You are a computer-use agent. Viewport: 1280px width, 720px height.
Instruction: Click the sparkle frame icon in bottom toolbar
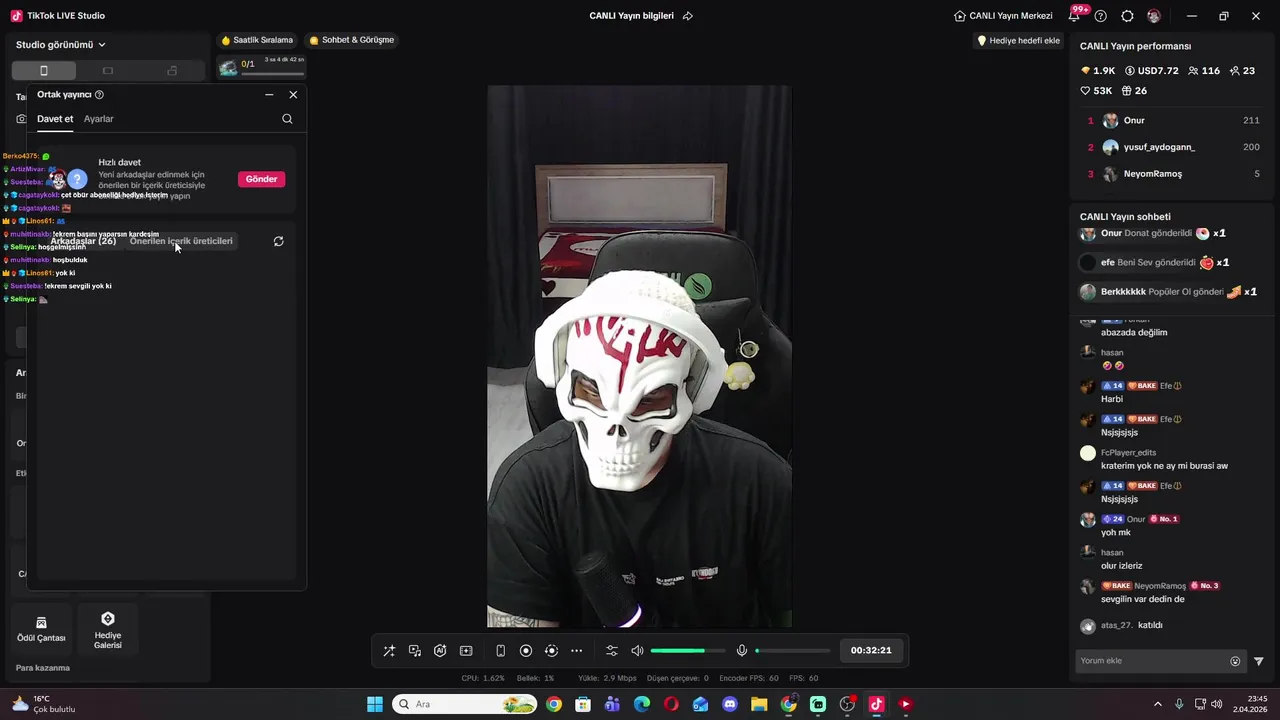466,651
